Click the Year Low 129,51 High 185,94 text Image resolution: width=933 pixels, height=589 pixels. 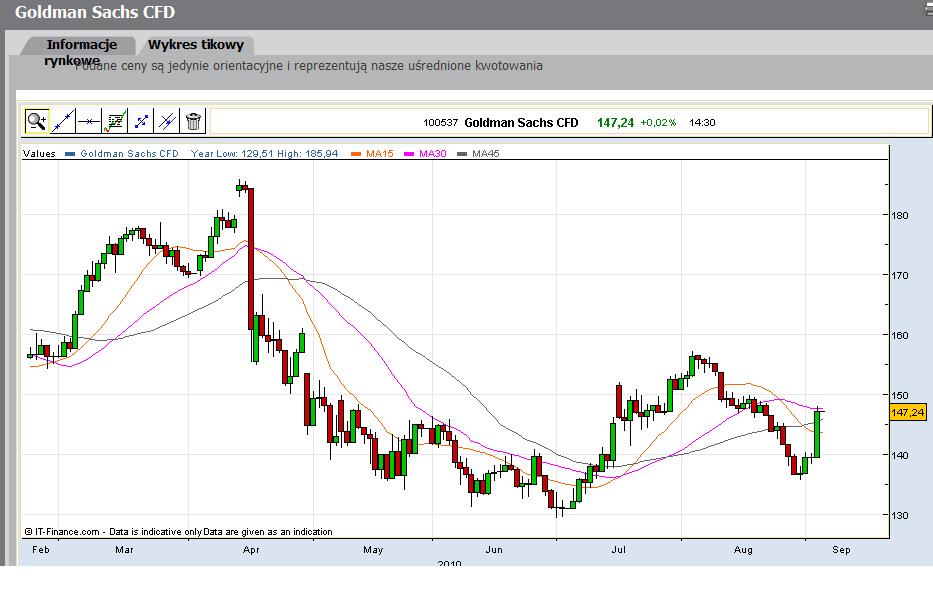(264, 153)
